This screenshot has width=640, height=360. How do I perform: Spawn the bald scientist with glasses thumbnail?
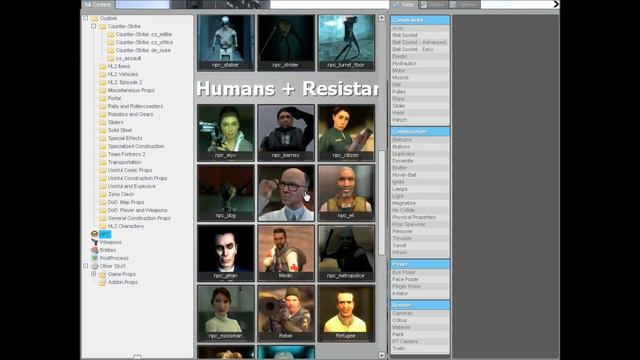coord(286,193)
